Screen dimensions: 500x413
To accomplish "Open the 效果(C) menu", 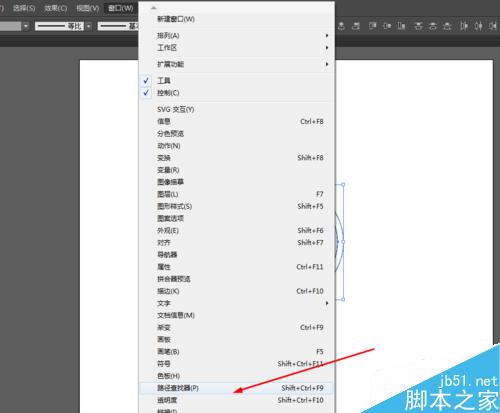I will (x=55, y=8).
